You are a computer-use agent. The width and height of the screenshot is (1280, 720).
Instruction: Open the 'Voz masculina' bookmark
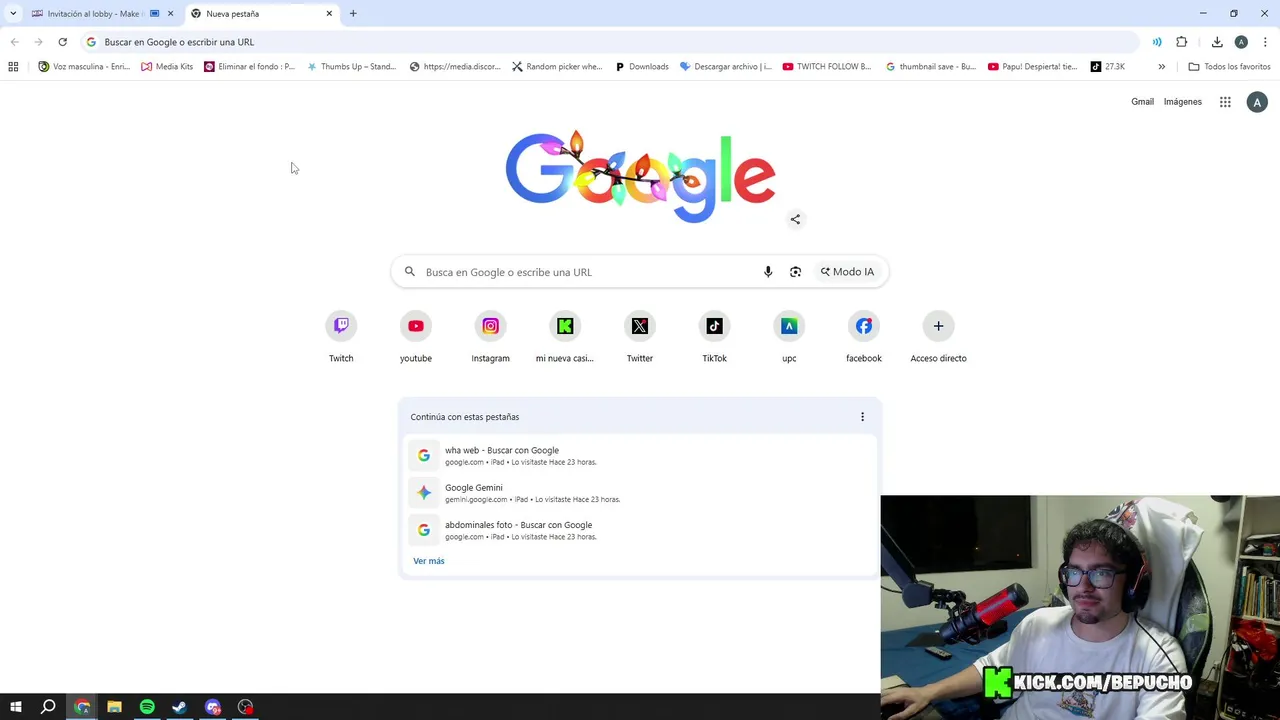pyautogui.click(x=84, y=67)
